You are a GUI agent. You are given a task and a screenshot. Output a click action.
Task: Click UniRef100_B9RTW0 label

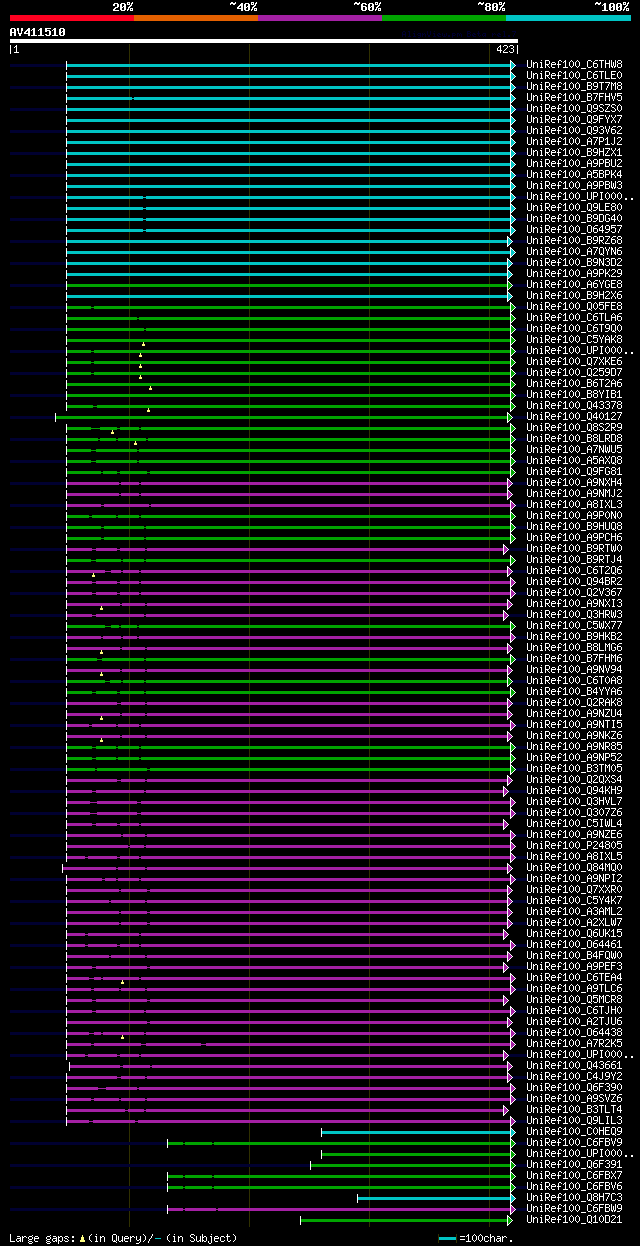[574, 548]
